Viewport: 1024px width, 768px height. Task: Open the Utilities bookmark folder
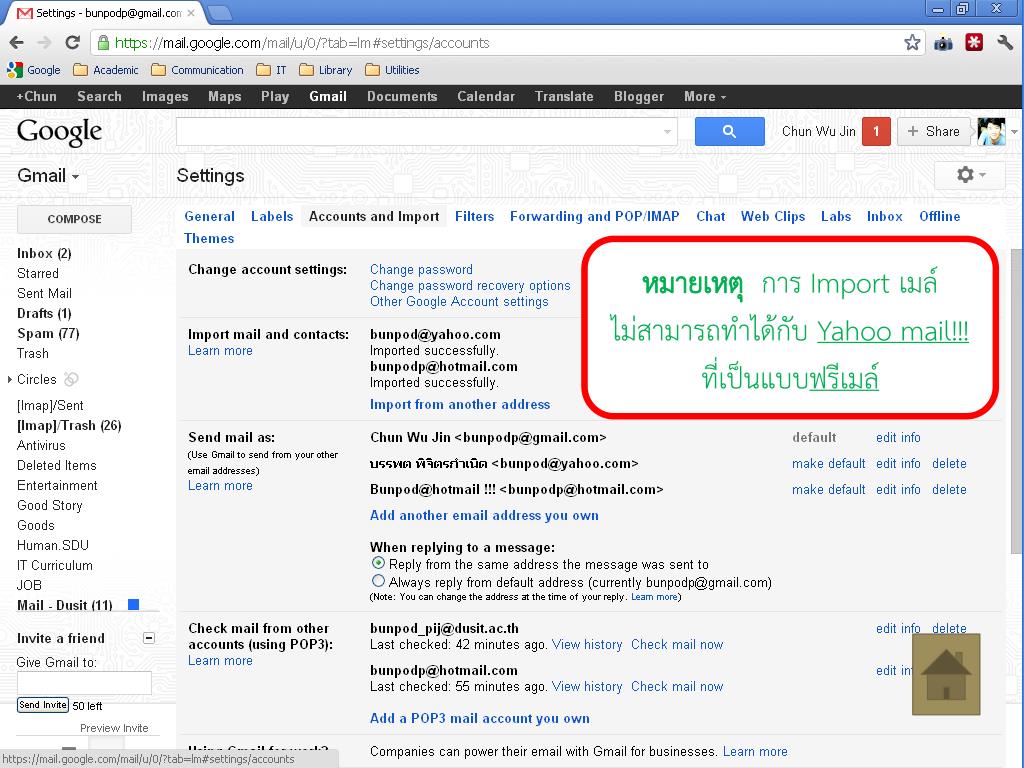(392, 70)
